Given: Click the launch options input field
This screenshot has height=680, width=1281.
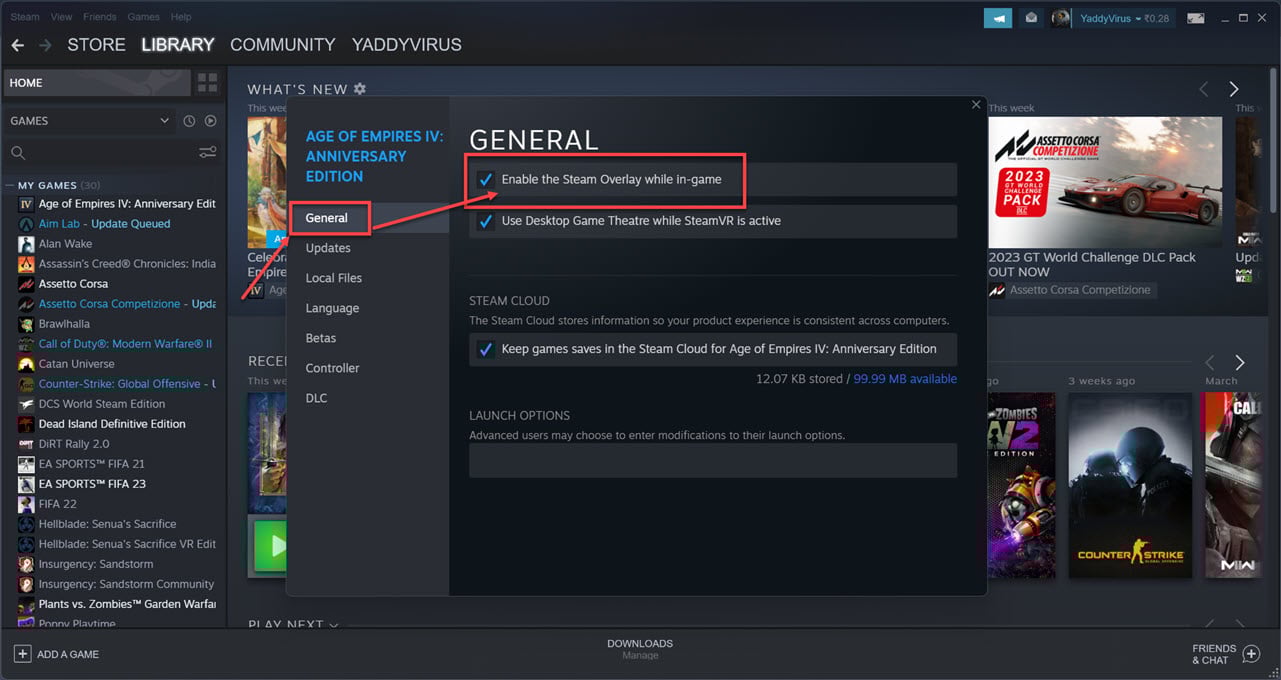Looking at the screenshot, I should [713, 460].
